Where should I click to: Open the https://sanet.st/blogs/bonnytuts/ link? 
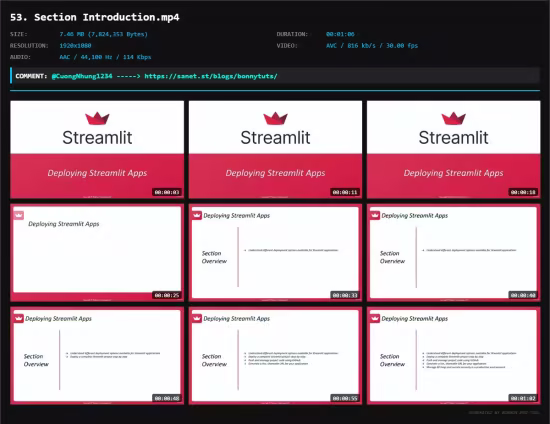211,76
